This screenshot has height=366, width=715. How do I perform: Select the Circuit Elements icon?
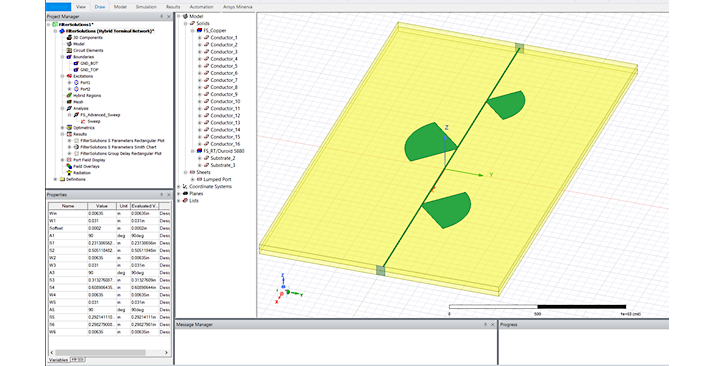[x=69, y=50]
